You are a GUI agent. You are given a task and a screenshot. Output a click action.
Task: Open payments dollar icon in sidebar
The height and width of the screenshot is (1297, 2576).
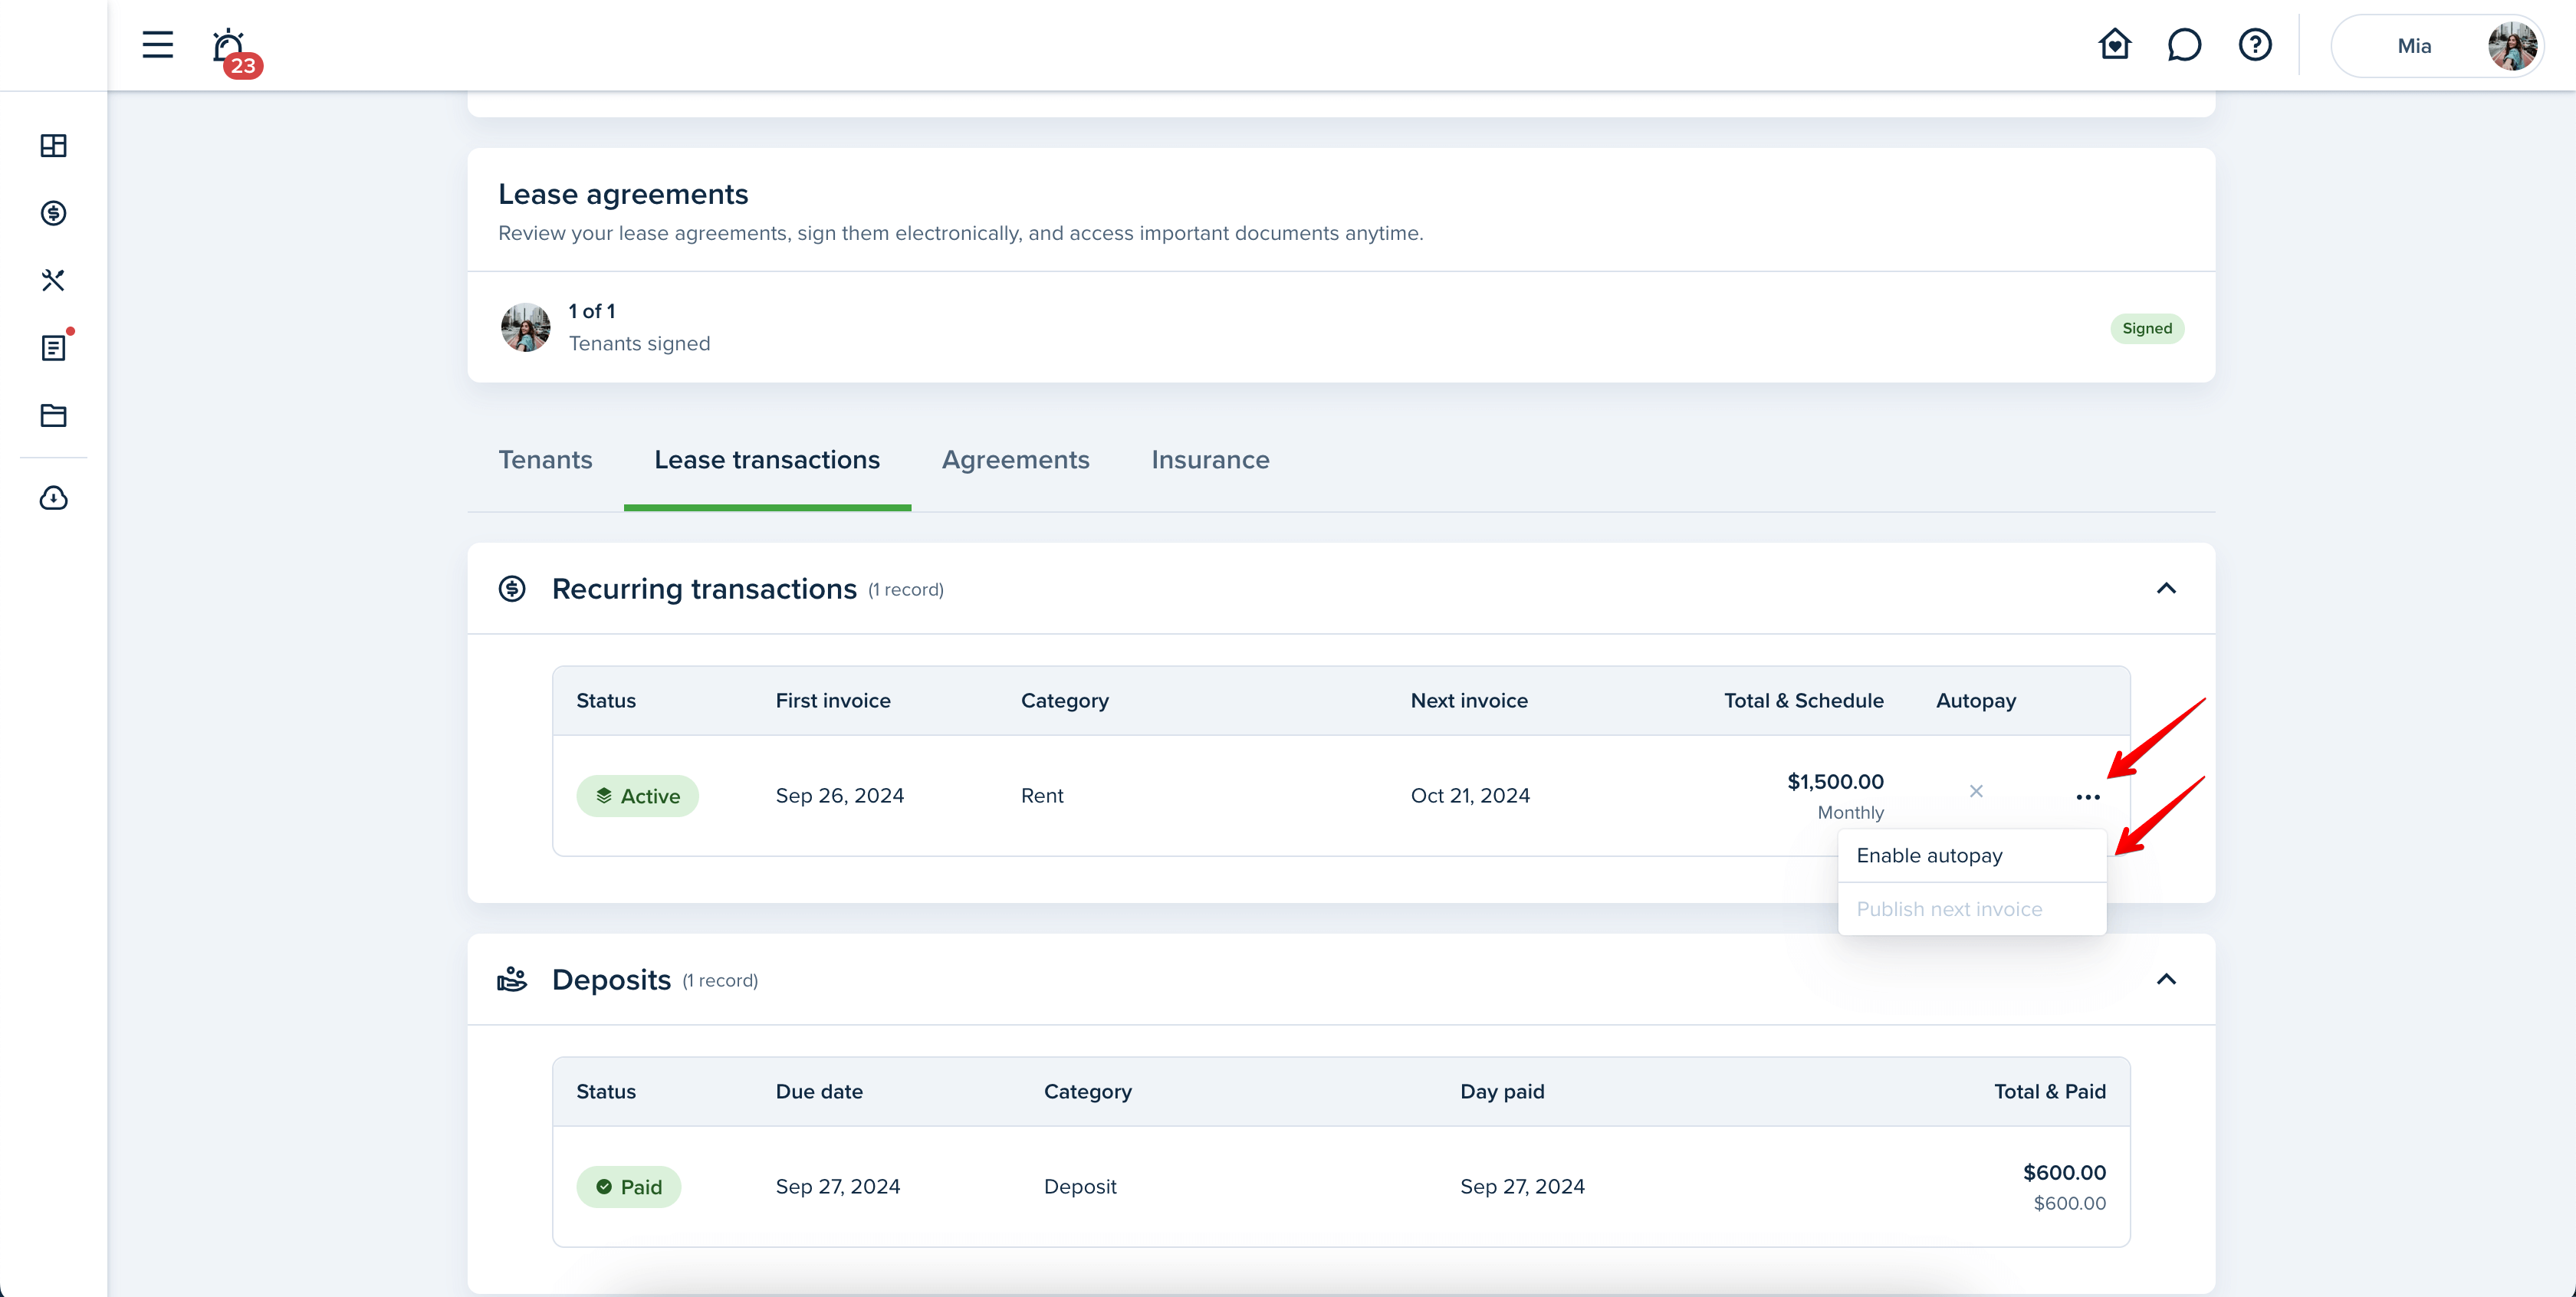tap(54, 213)
